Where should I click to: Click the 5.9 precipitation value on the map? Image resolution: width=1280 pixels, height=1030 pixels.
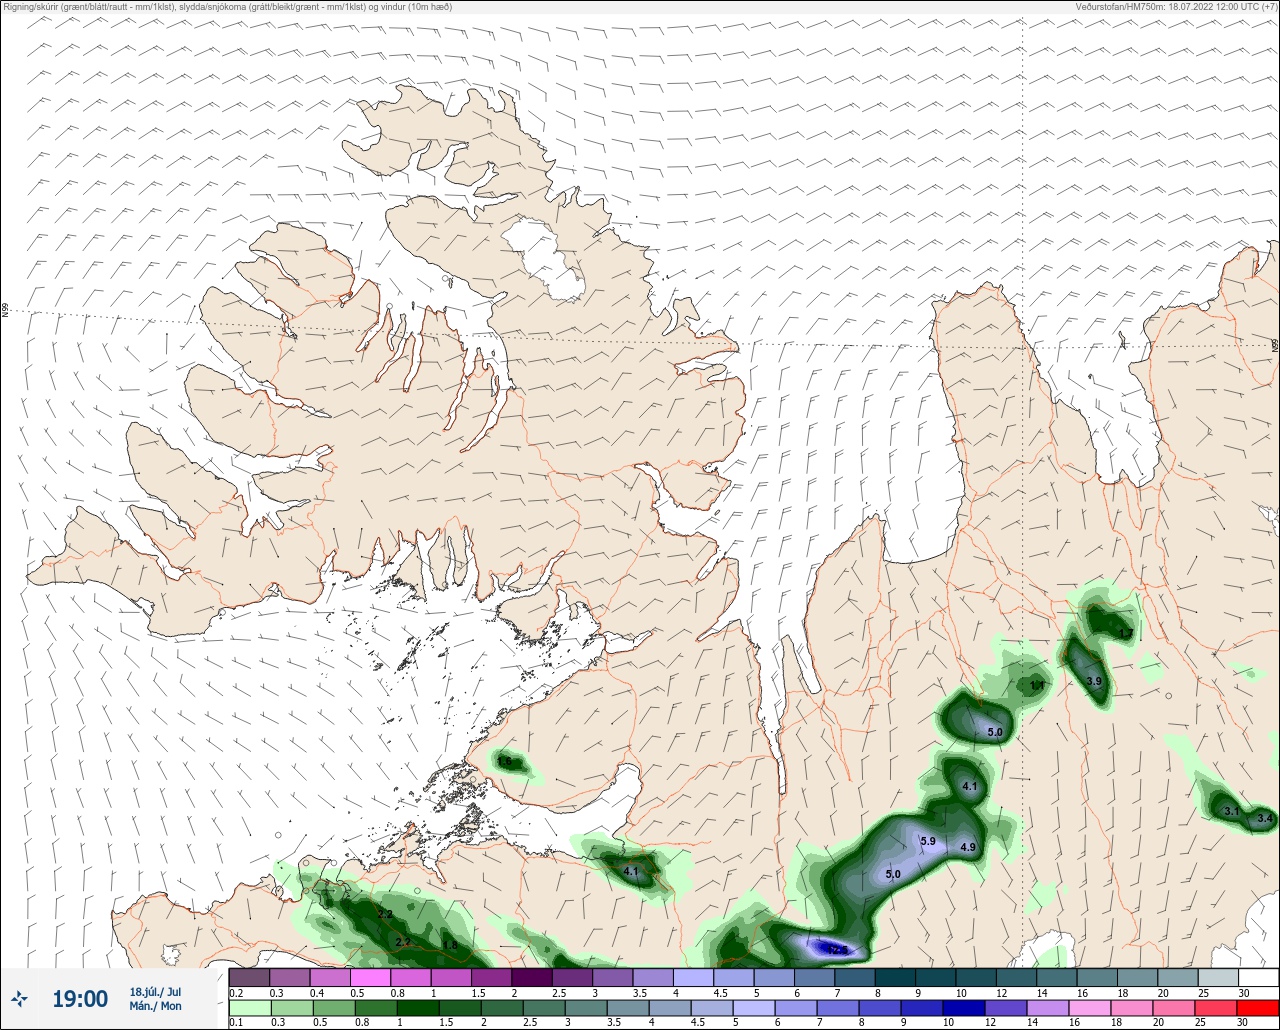coord(927,841)
